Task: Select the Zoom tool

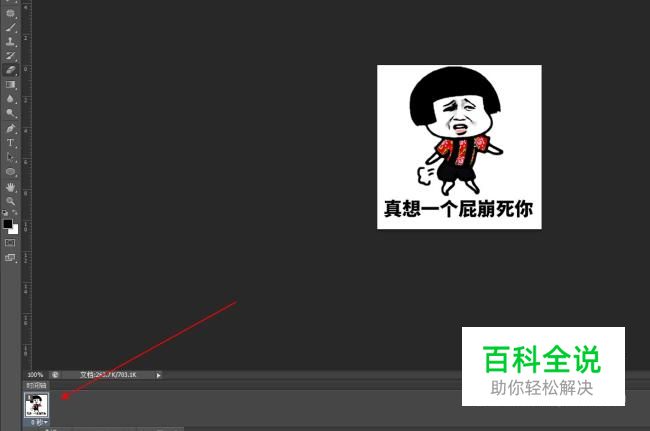Action: [10, 201]
